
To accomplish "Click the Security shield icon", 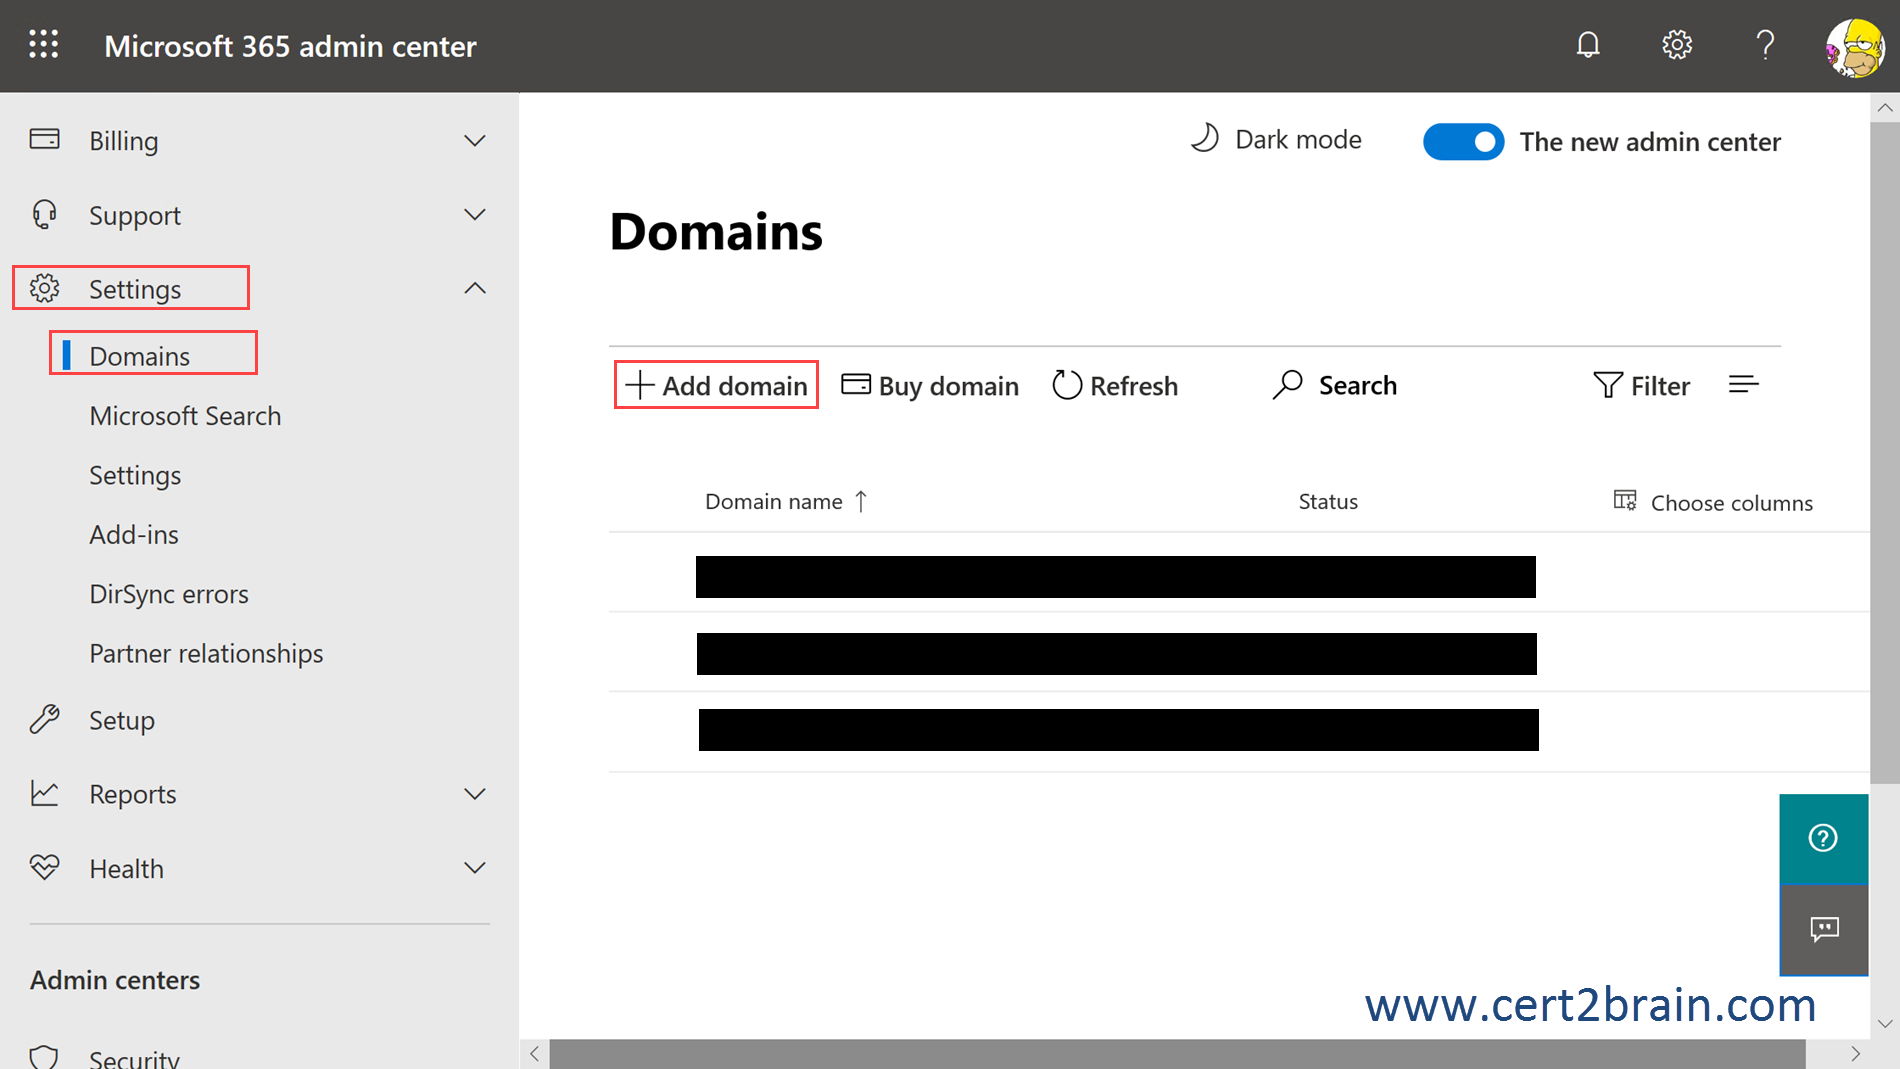I will (45, 1056).
